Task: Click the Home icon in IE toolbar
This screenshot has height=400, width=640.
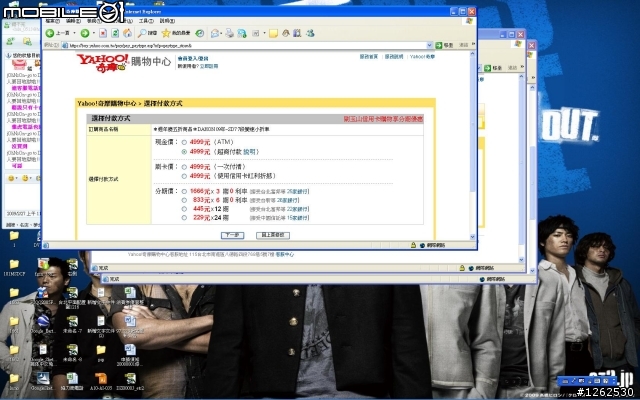Action: [127, 33]
